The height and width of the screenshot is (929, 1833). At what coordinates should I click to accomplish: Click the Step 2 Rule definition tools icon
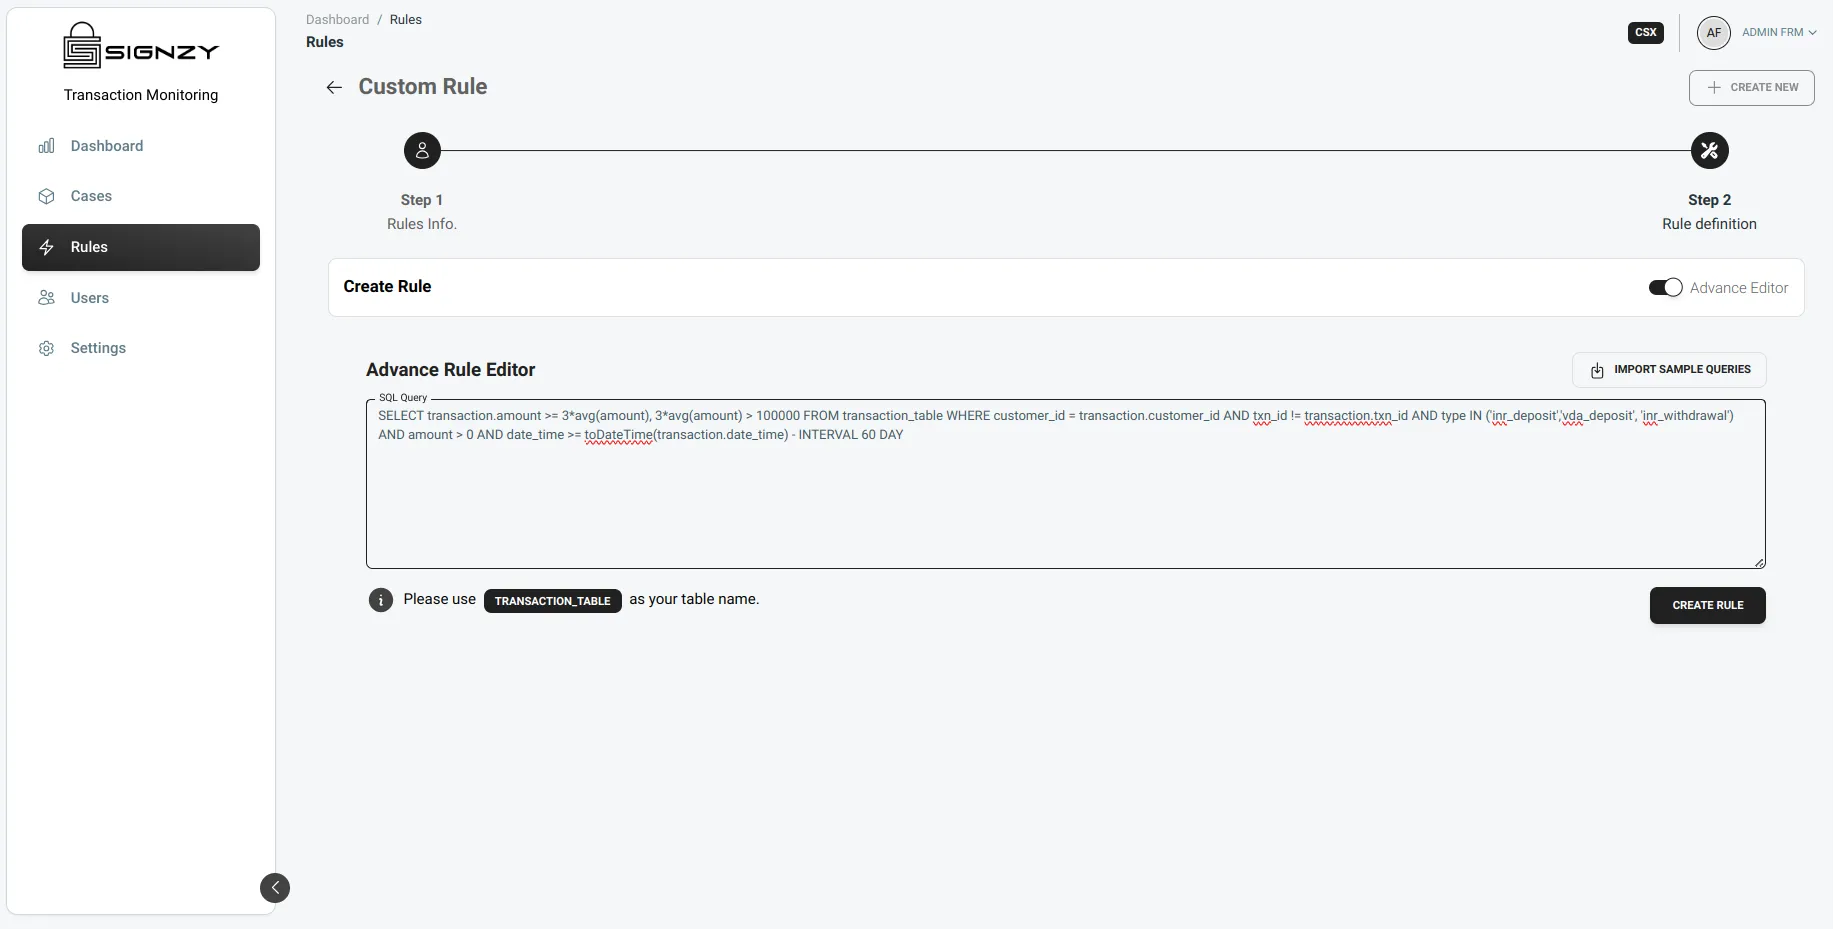(x=1709, y=151)
